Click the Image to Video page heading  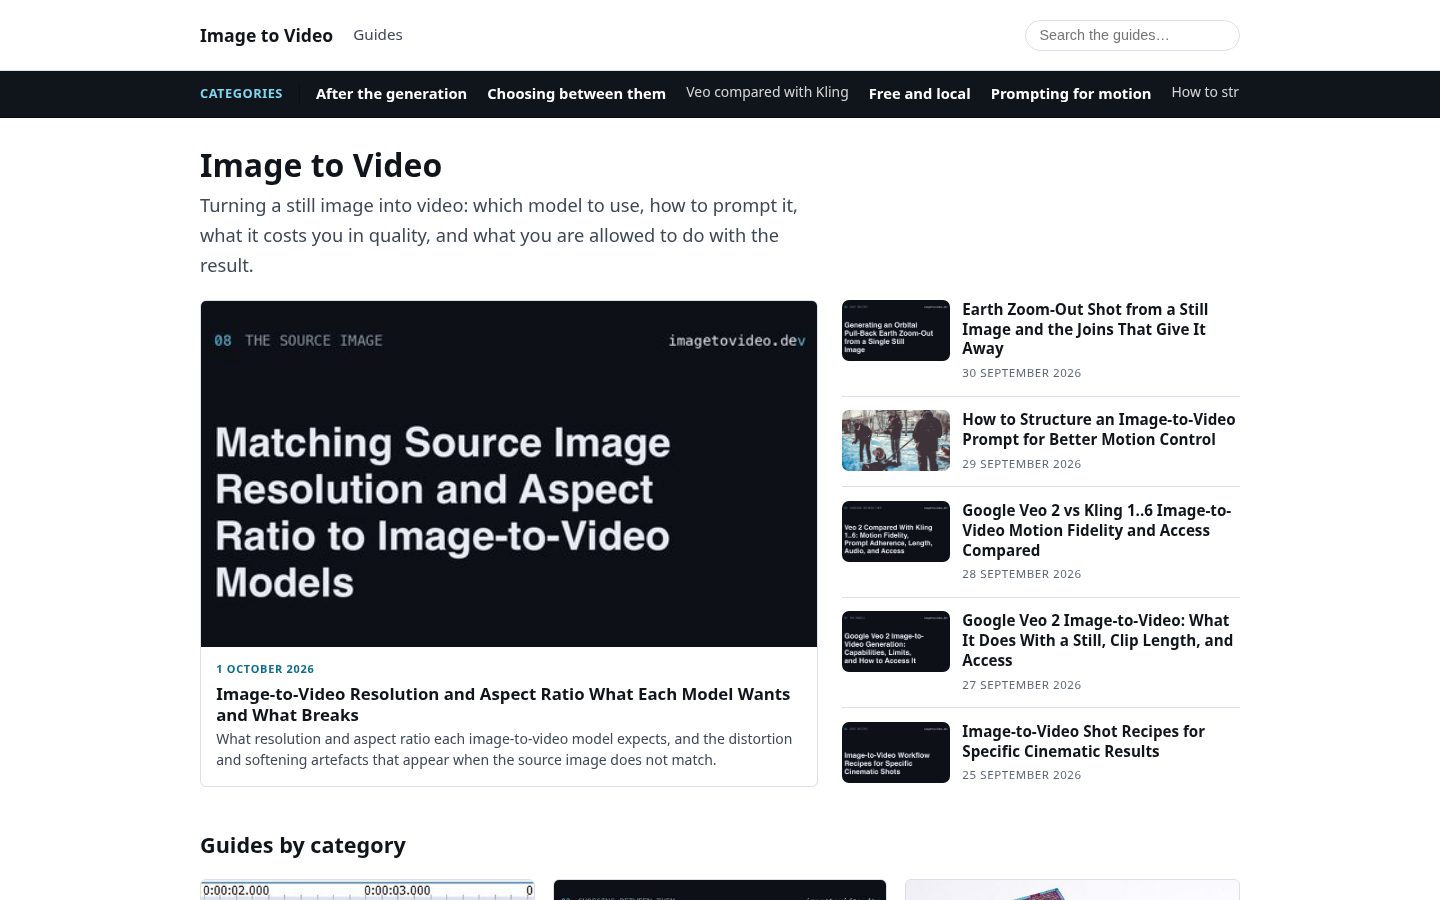(x=321, y=165)
